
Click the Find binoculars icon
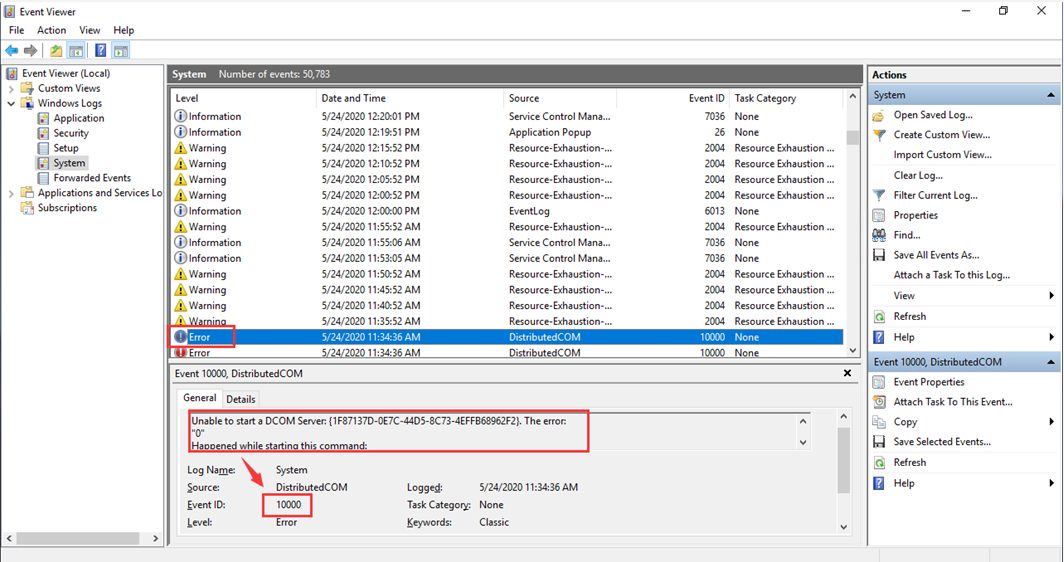coord(879,236)
